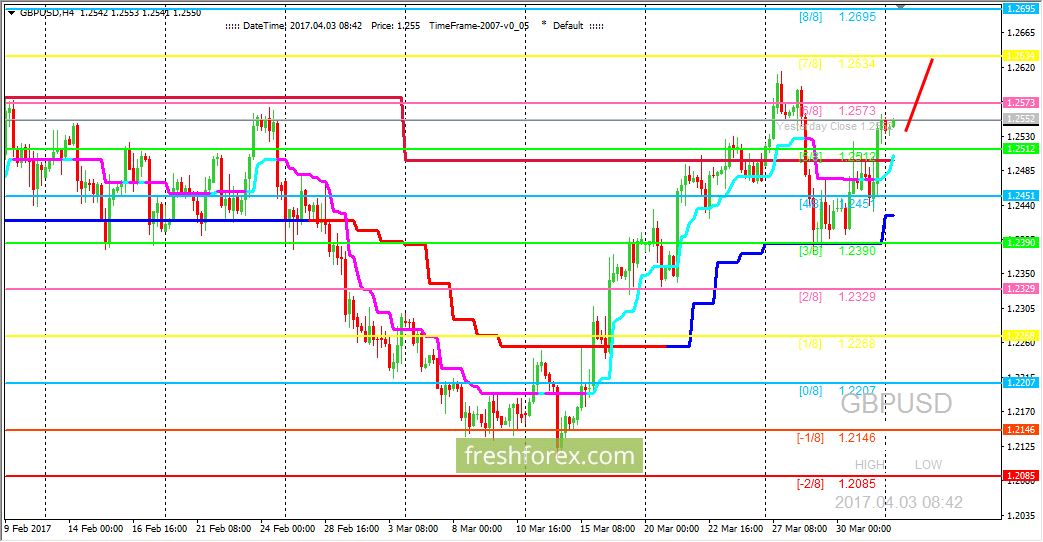Screen dimensions: 1043x542
Task: Click the '15 Mar 08:00' time axis label
Action: tap(607, 529)
